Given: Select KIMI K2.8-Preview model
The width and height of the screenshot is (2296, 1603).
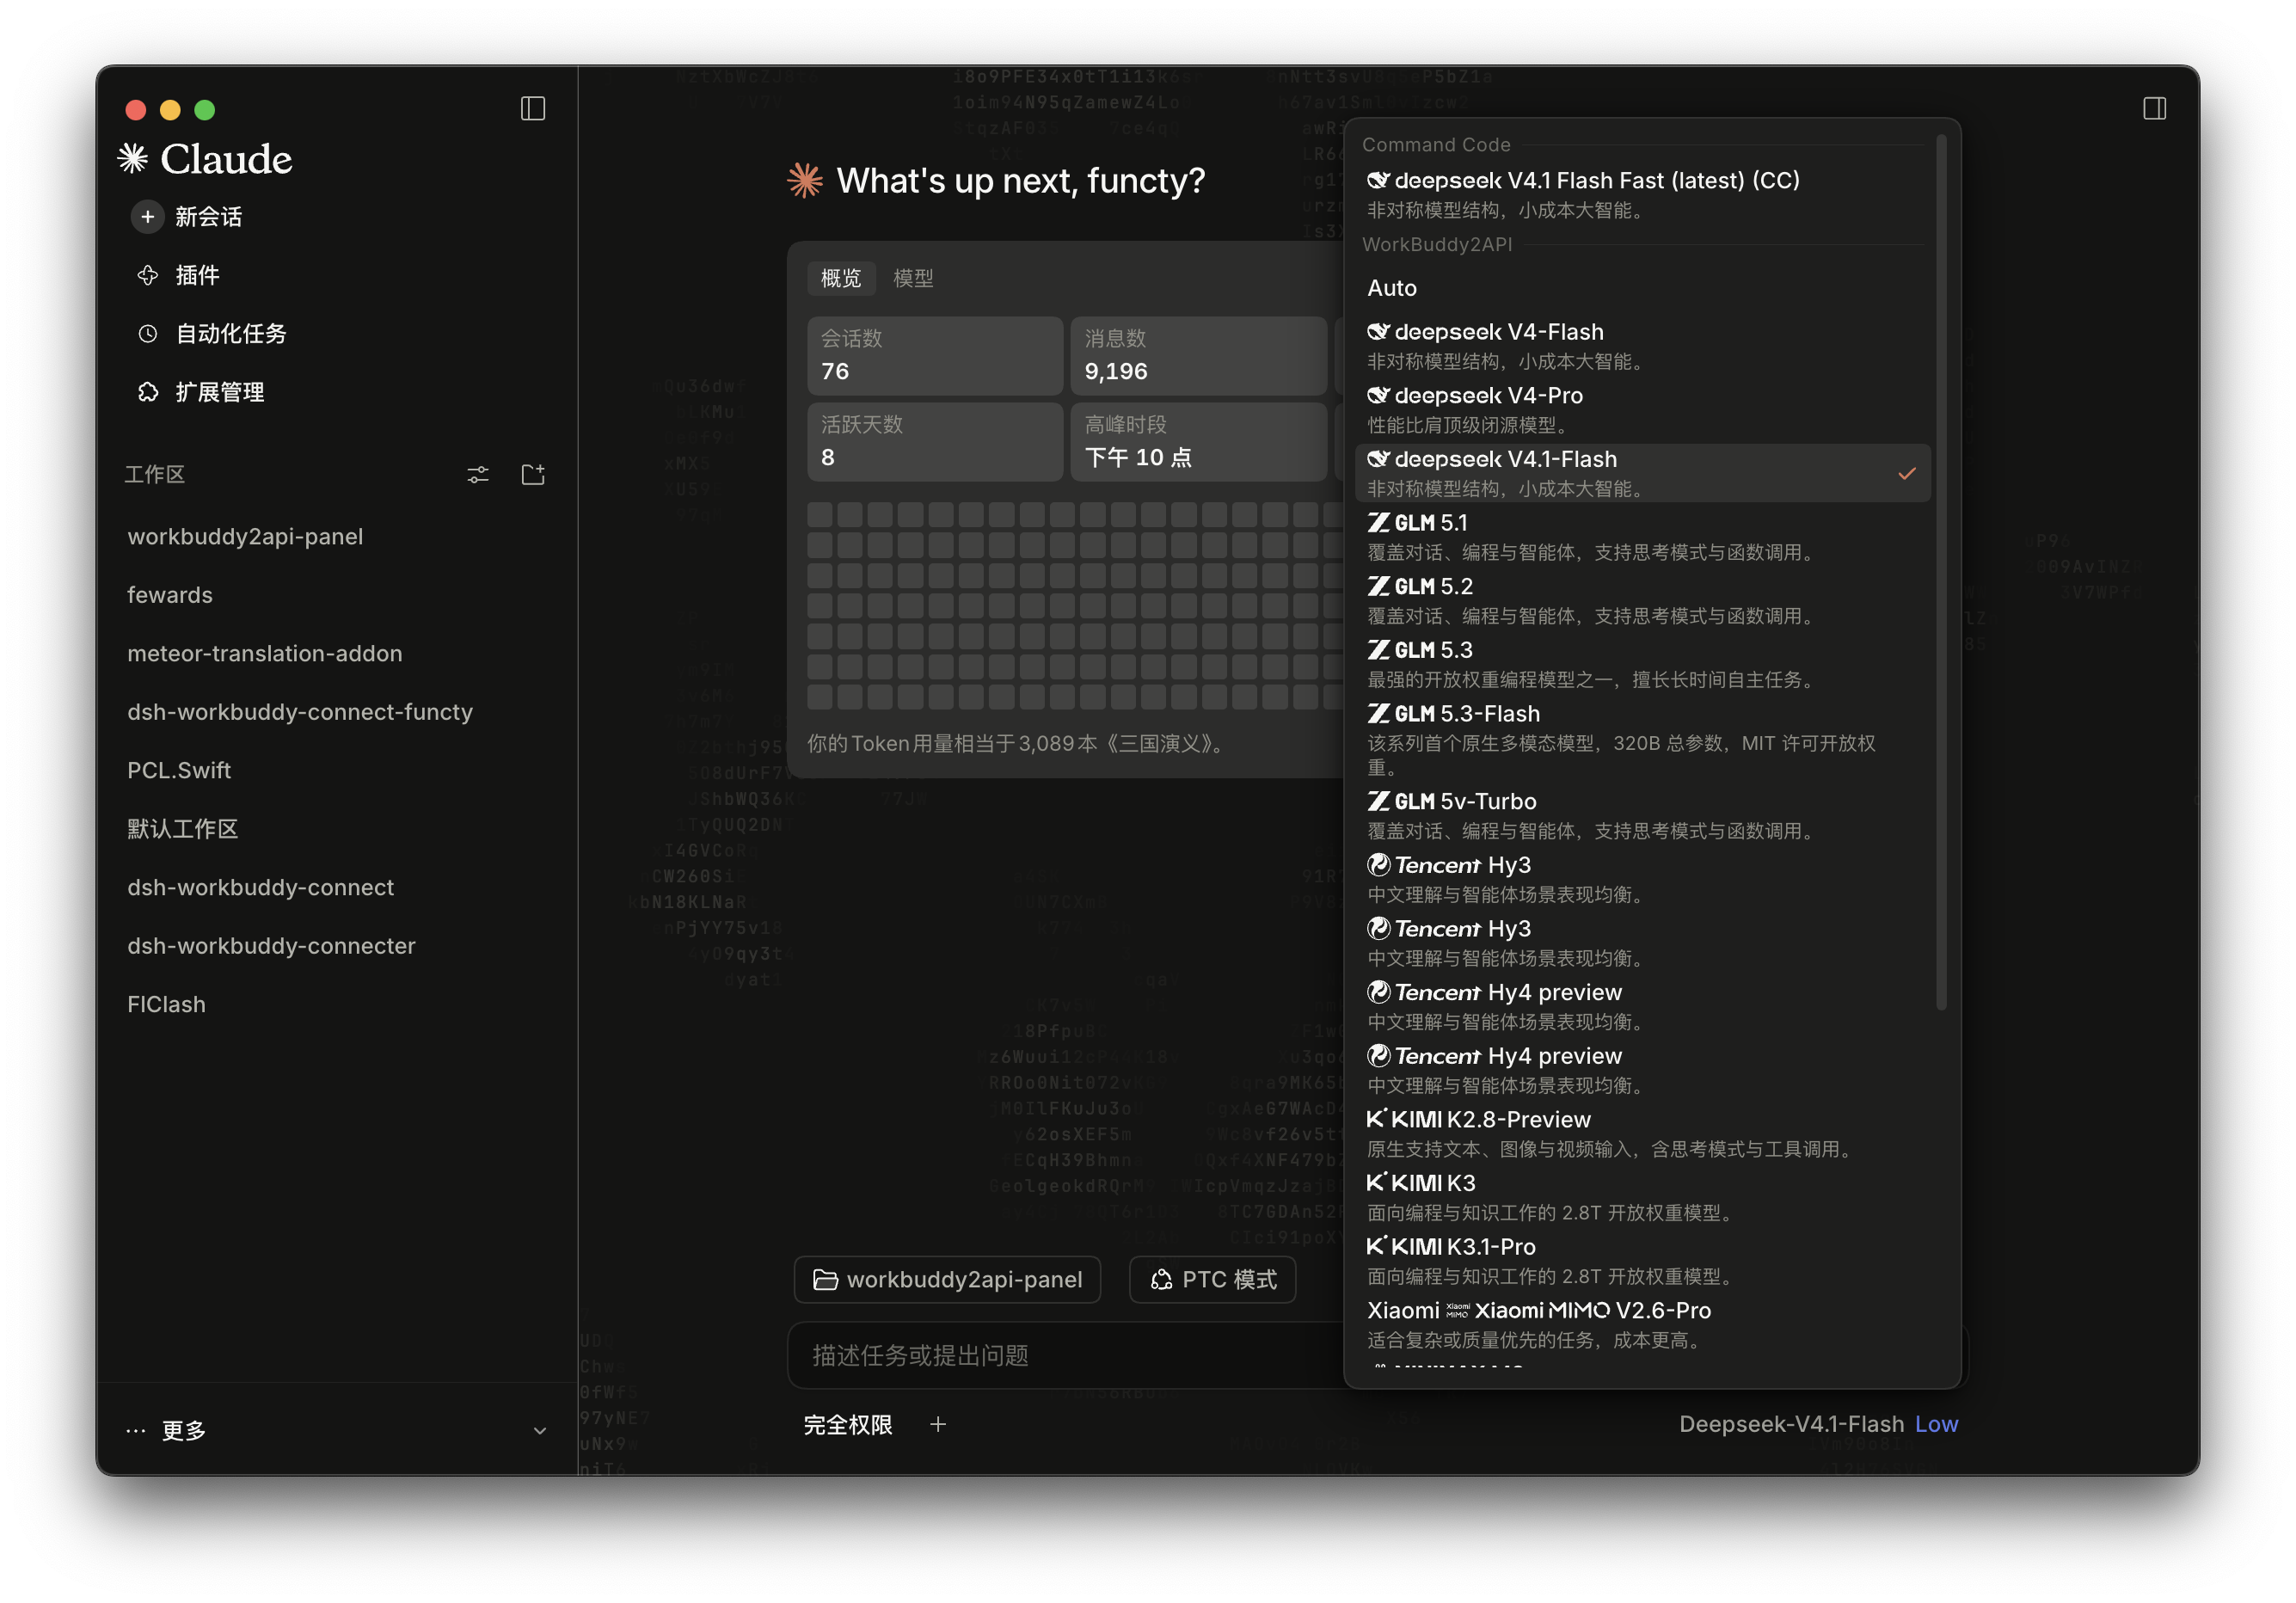Looking at the screenshot, I should click(x=1642, y=1133).
